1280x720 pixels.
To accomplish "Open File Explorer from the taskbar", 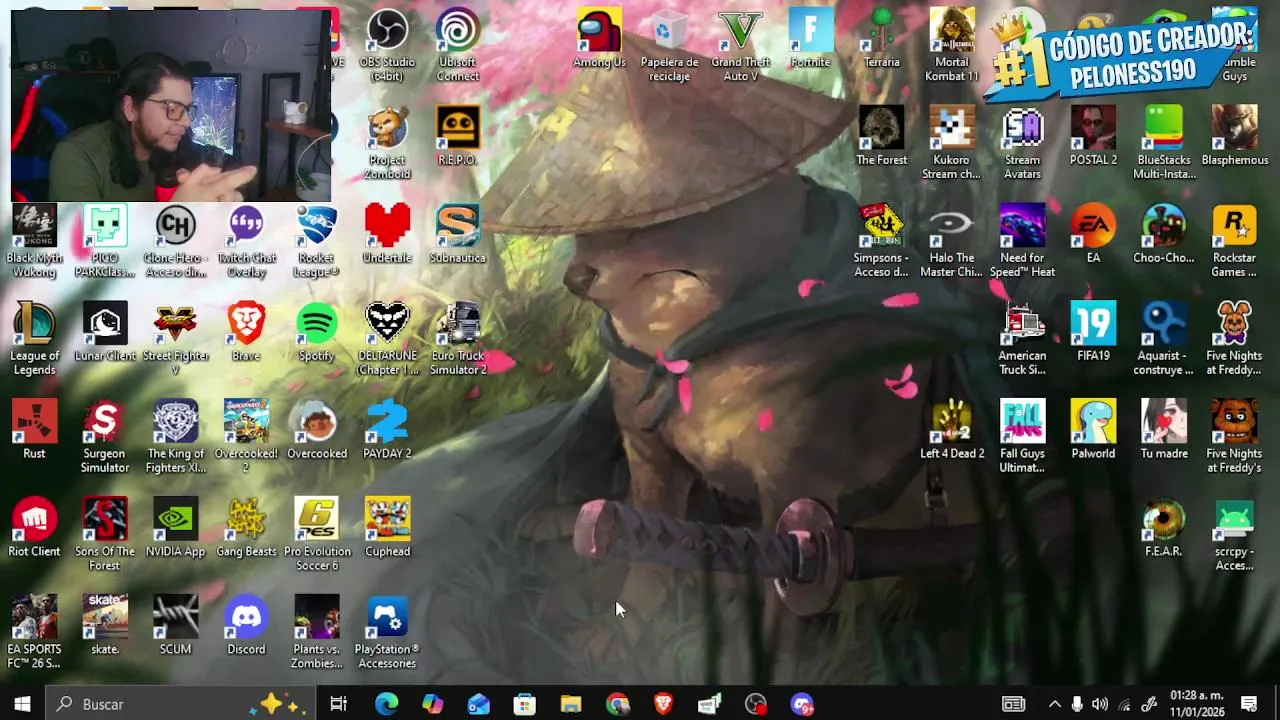I will 571,704.
